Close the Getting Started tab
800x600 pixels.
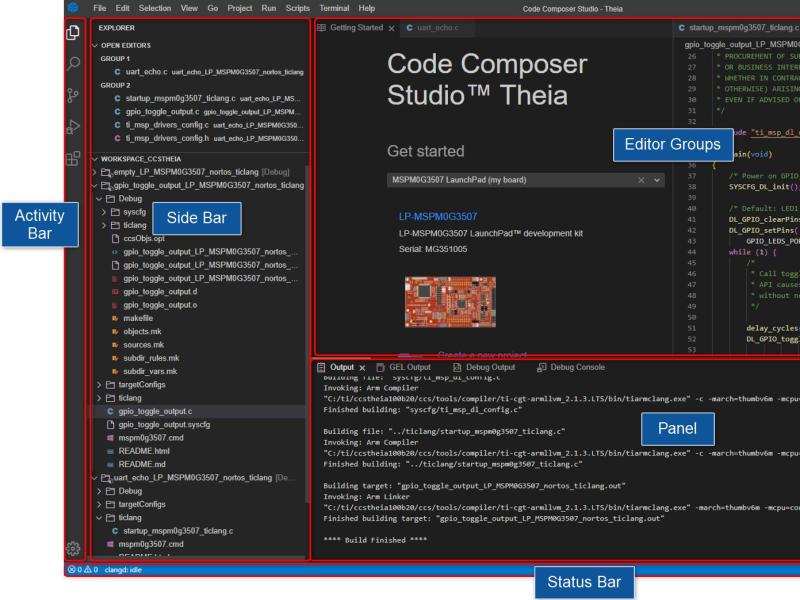pos(391,28)
